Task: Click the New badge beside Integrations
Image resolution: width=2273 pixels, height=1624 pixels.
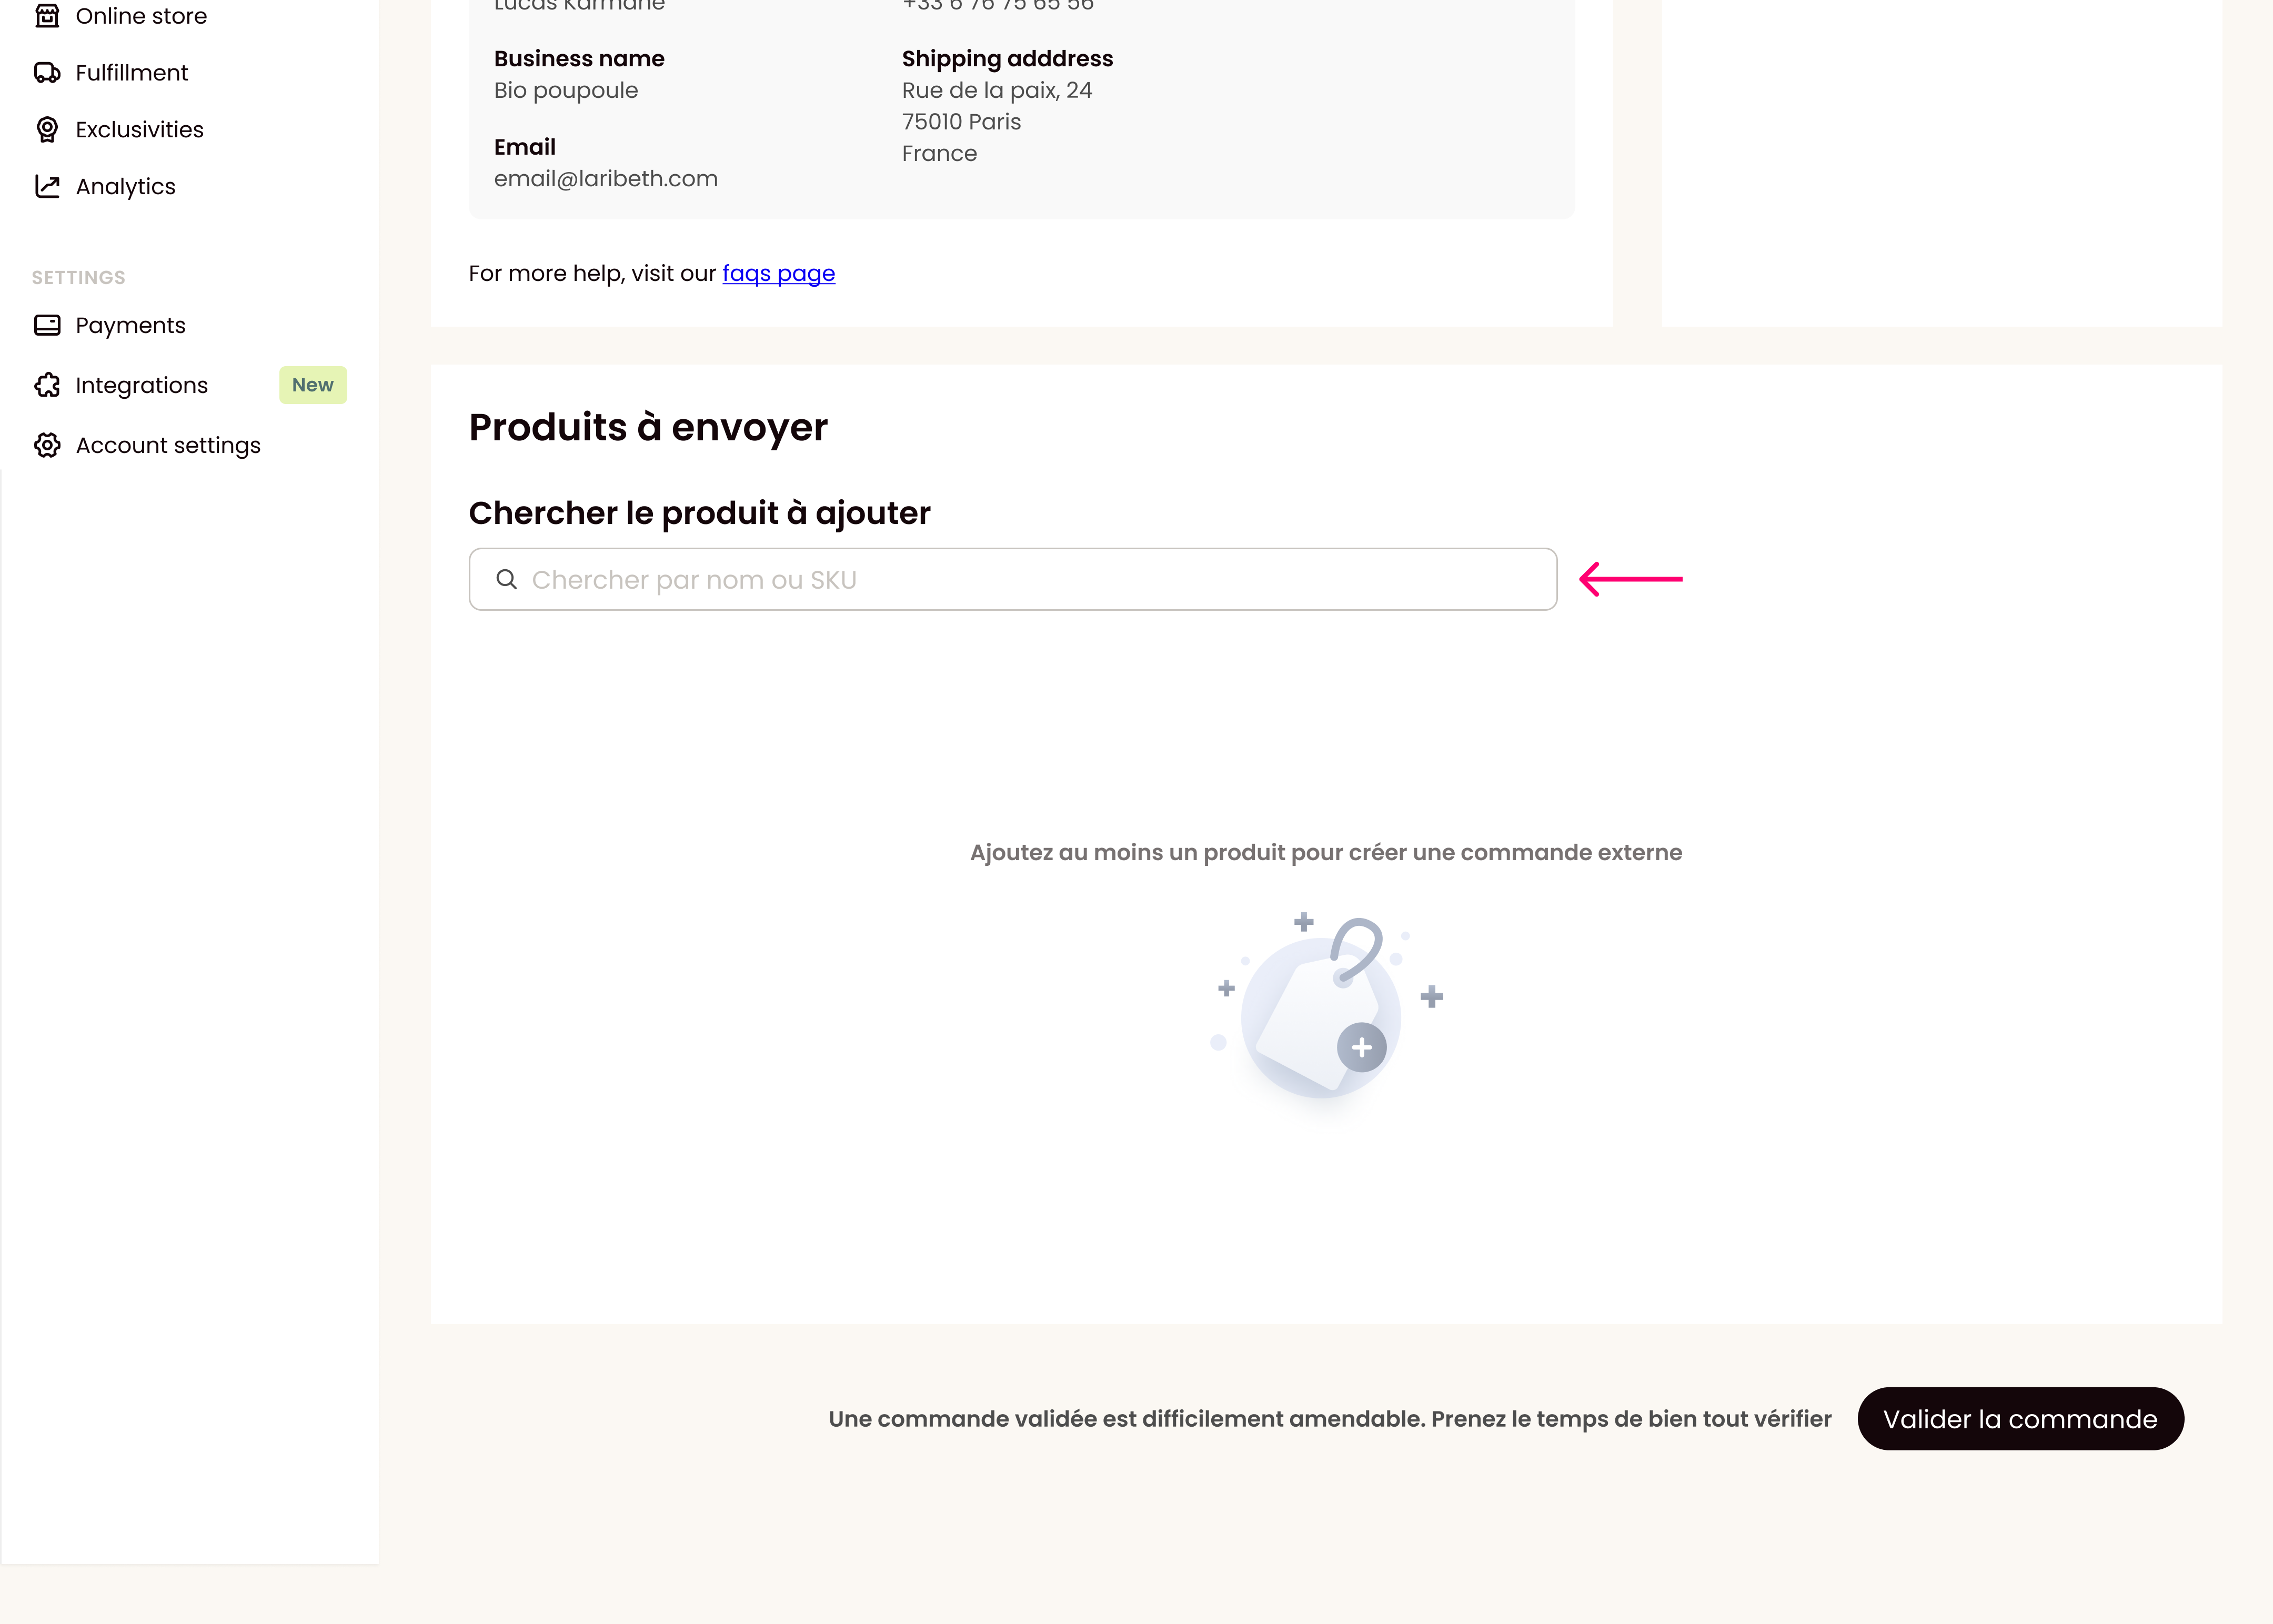Action: (x=313, y=385)
